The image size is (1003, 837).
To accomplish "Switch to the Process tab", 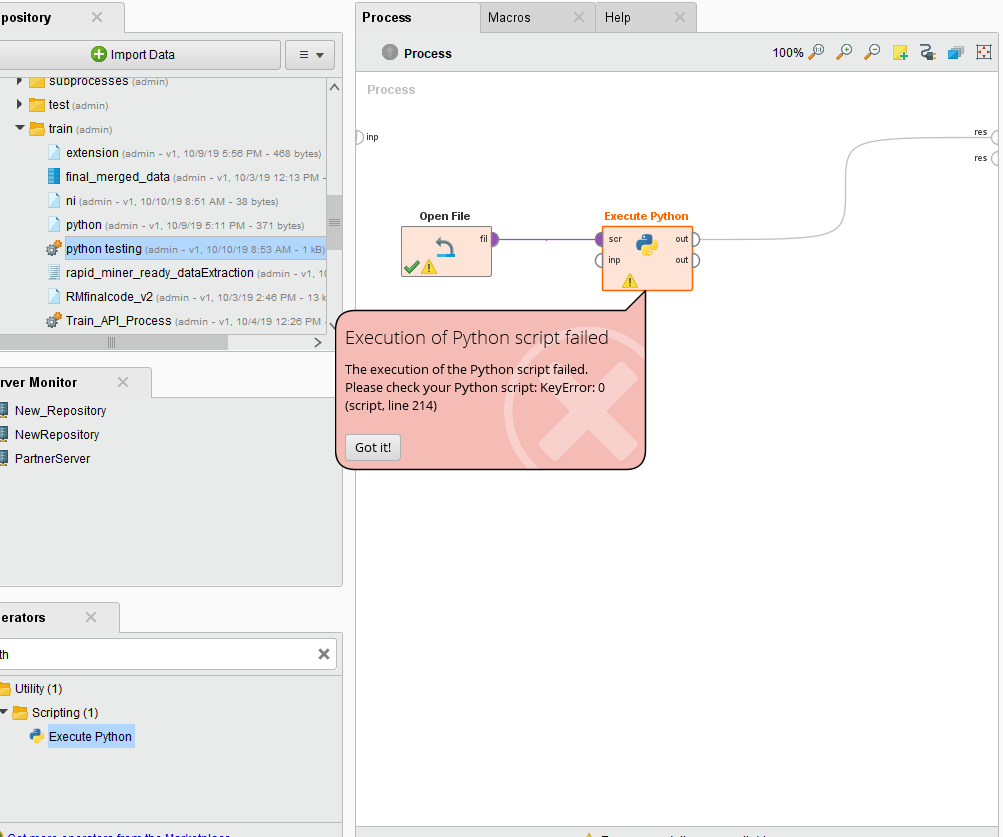I will point(386,17).
